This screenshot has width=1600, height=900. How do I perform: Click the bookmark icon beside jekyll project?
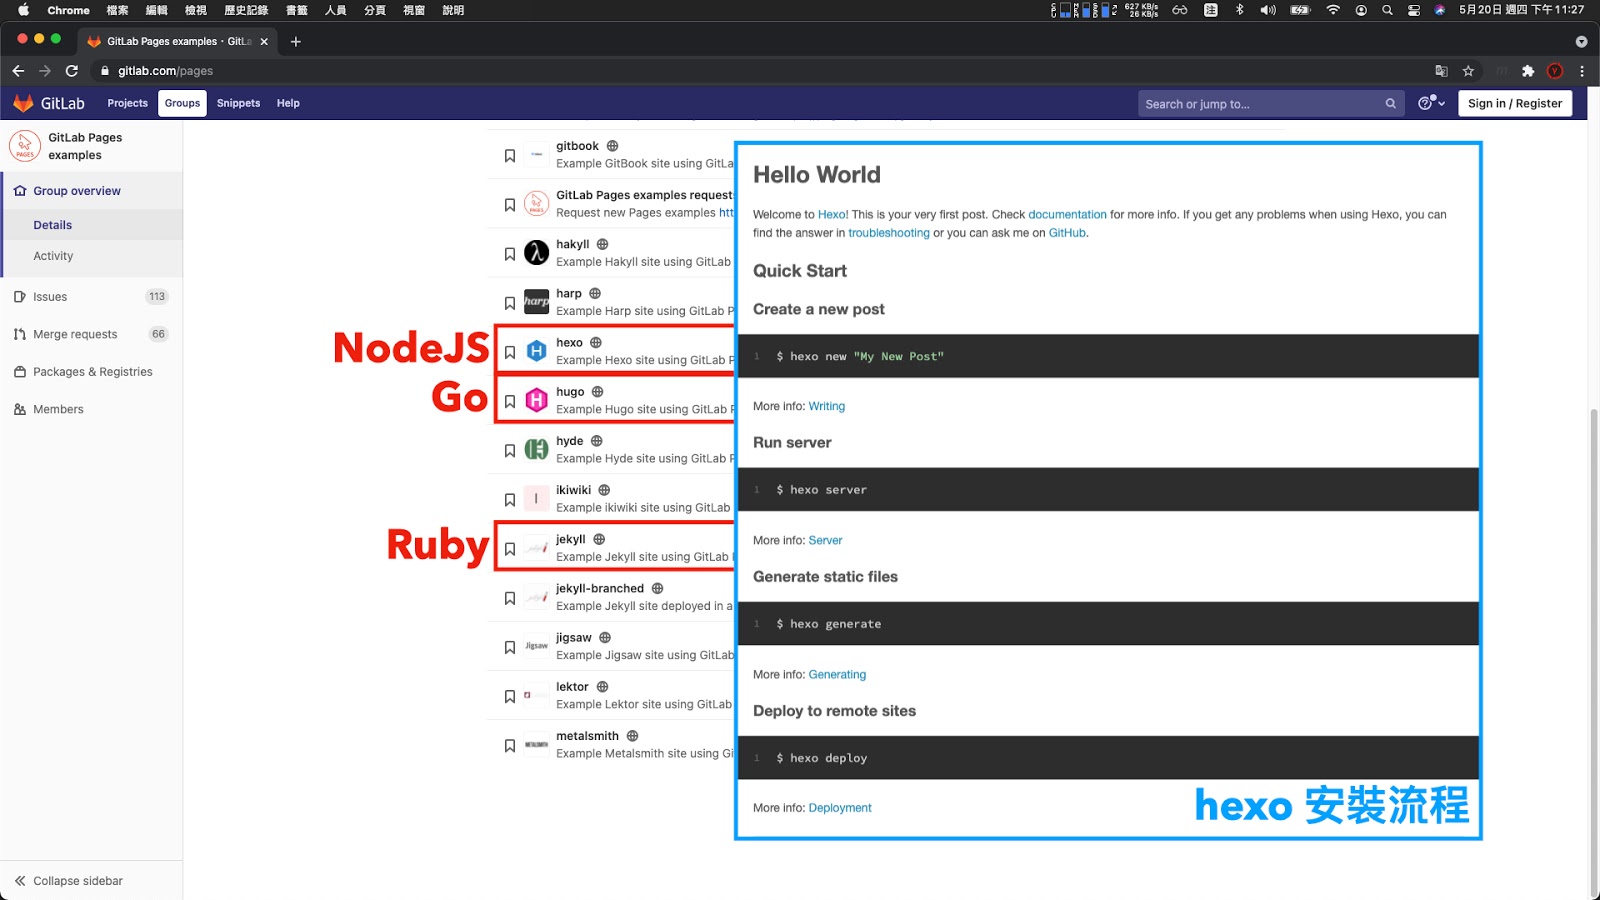coord(510,549)
